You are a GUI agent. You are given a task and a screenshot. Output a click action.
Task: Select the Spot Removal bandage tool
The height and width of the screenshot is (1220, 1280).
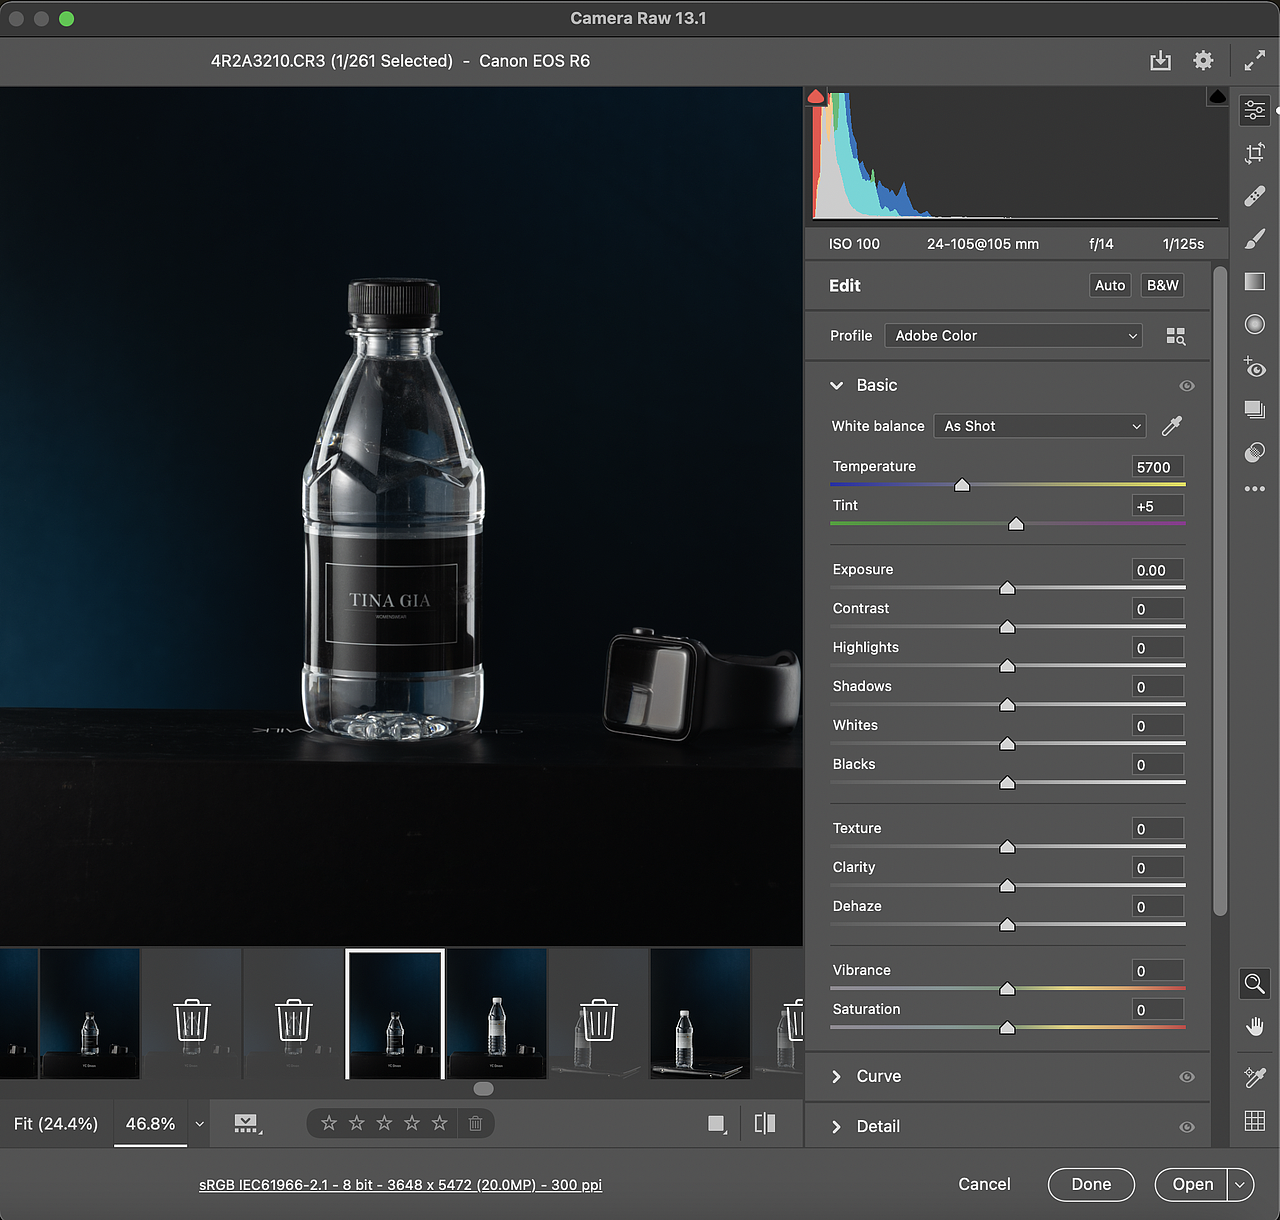[1255, 196]
